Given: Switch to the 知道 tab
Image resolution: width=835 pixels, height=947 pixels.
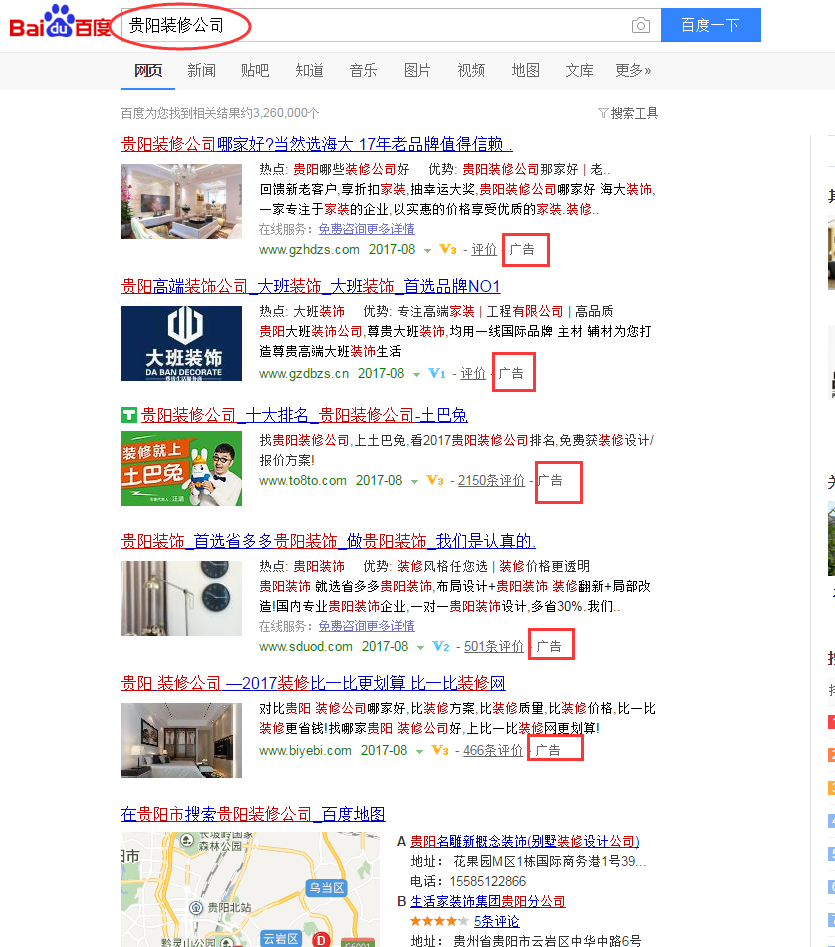Looking at the screenshot, I should click(309, 71).
